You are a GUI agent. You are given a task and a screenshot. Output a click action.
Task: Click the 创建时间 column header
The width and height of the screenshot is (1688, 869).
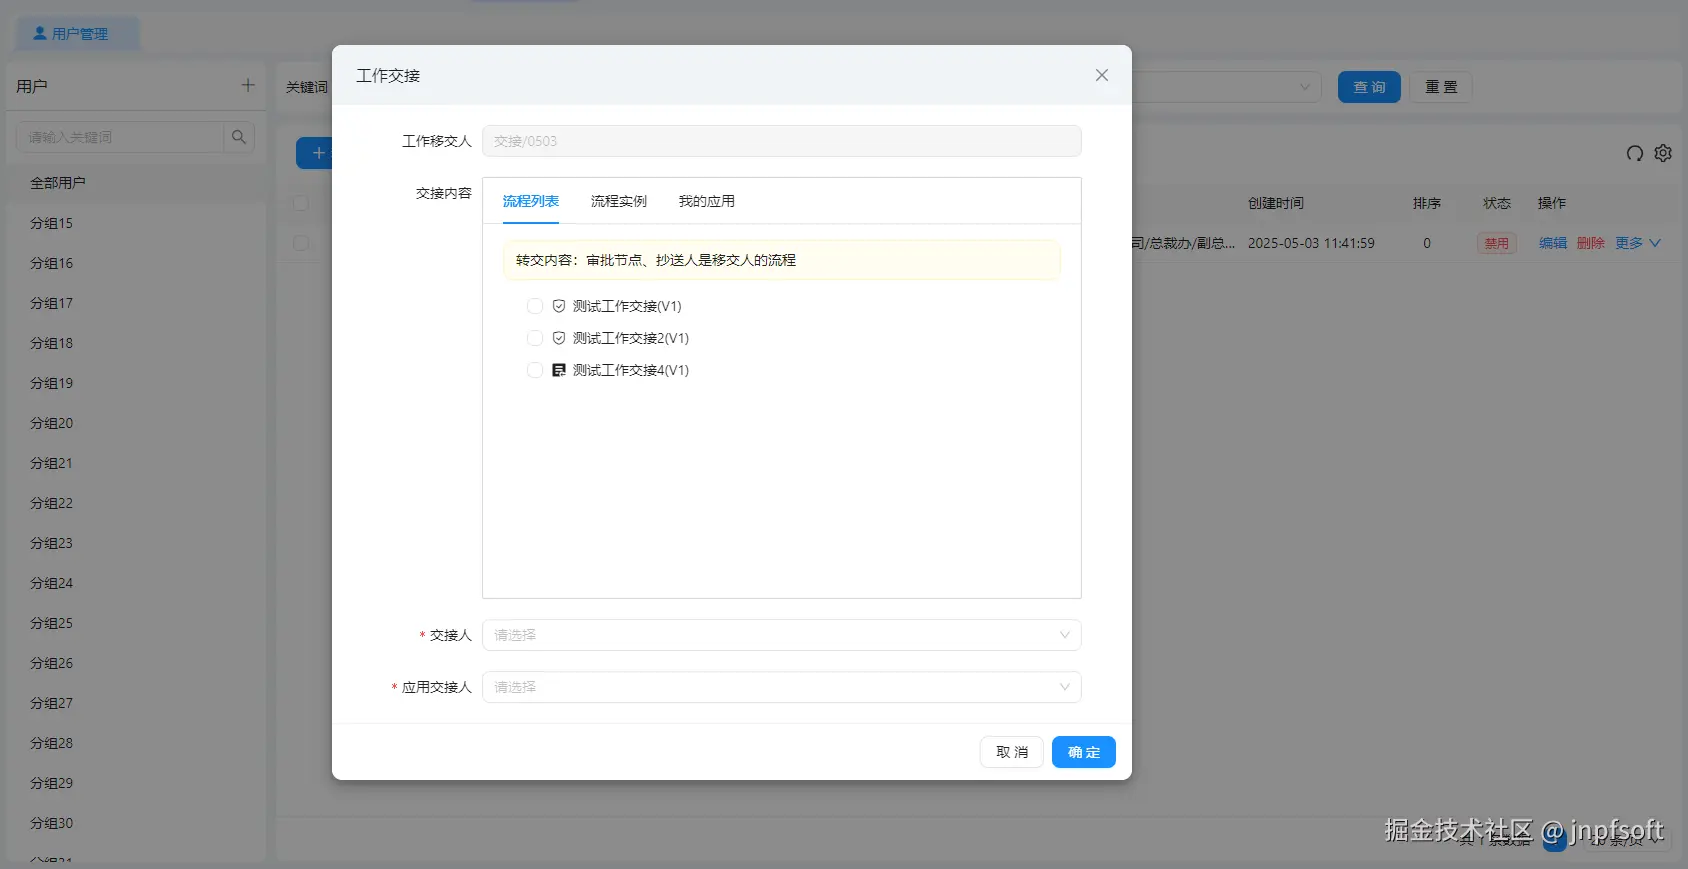[1276, 203]
